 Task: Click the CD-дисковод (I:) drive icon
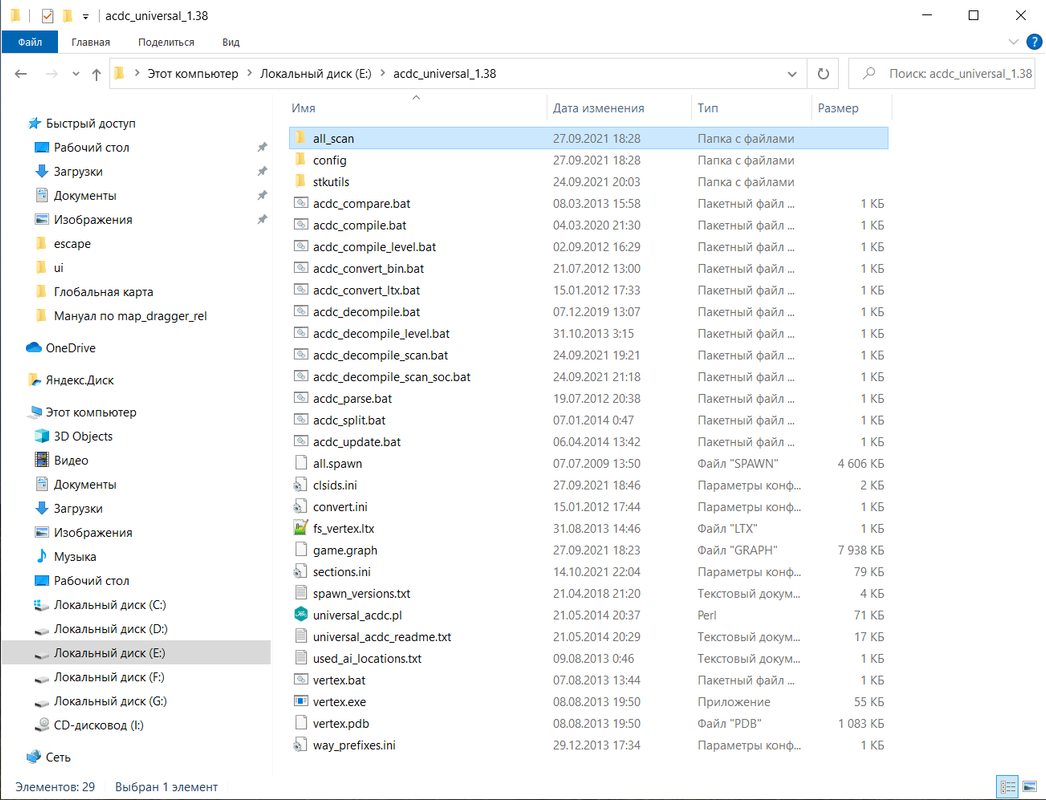pos(42,725)
